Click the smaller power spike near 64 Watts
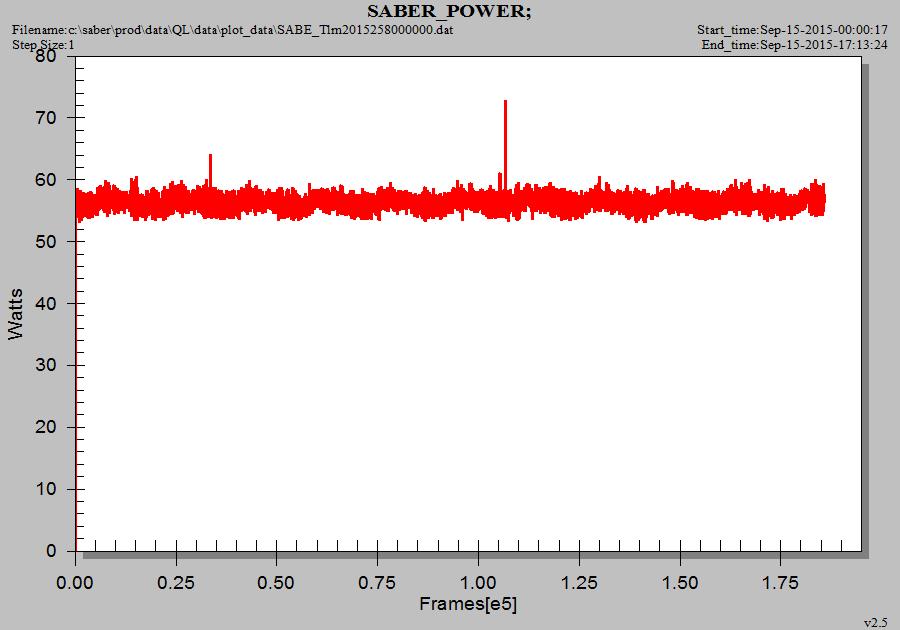This screenshot has height=630, width=900. point(211,169)
